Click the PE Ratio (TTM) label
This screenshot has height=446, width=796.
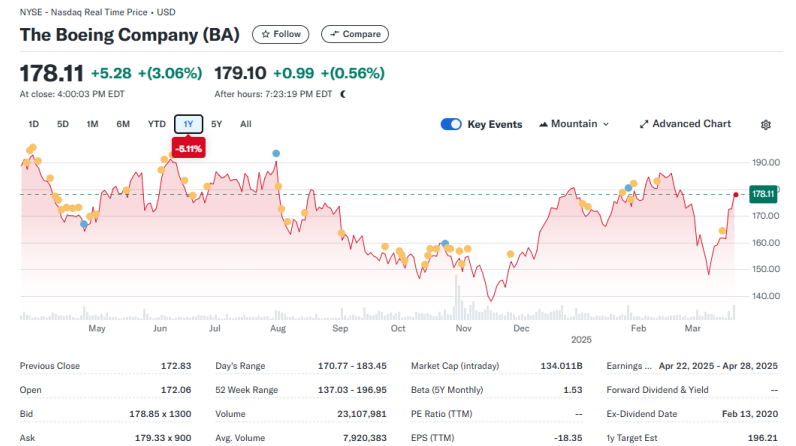click(x=441, y=414)
